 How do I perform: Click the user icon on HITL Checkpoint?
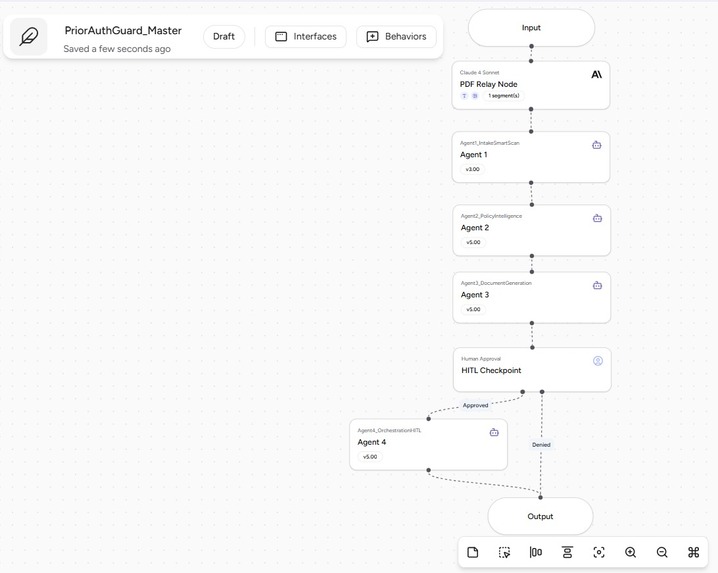tap(598, 361)
